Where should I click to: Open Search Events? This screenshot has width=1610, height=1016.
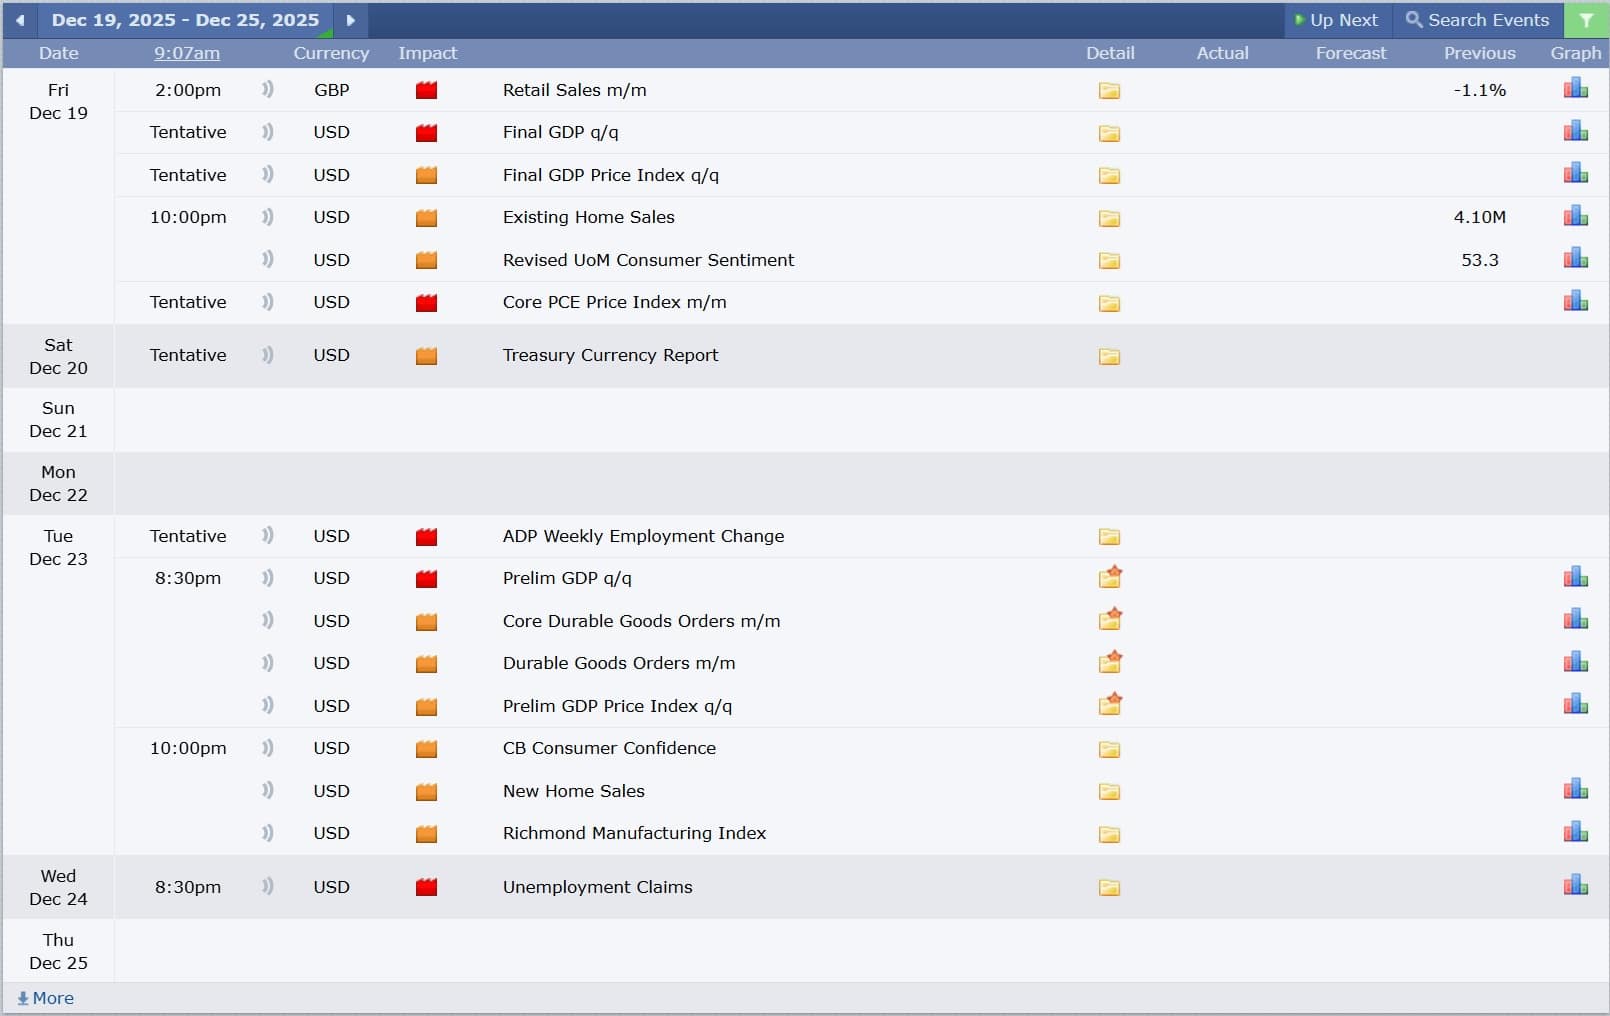point(1477,20)
